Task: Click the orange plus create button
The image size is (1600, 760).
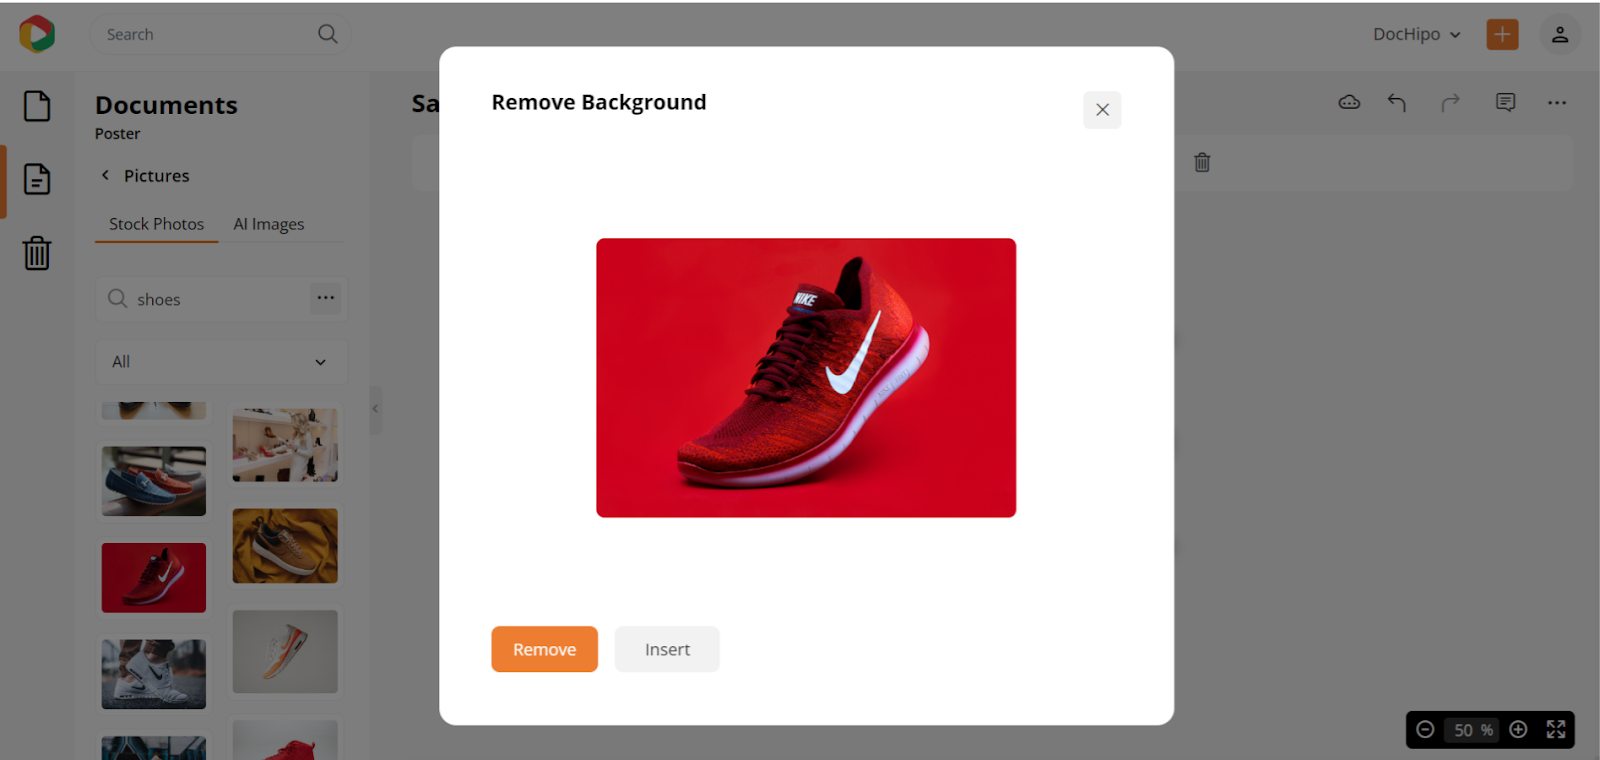Action: pyautogui.click(x=1502, y=34)
